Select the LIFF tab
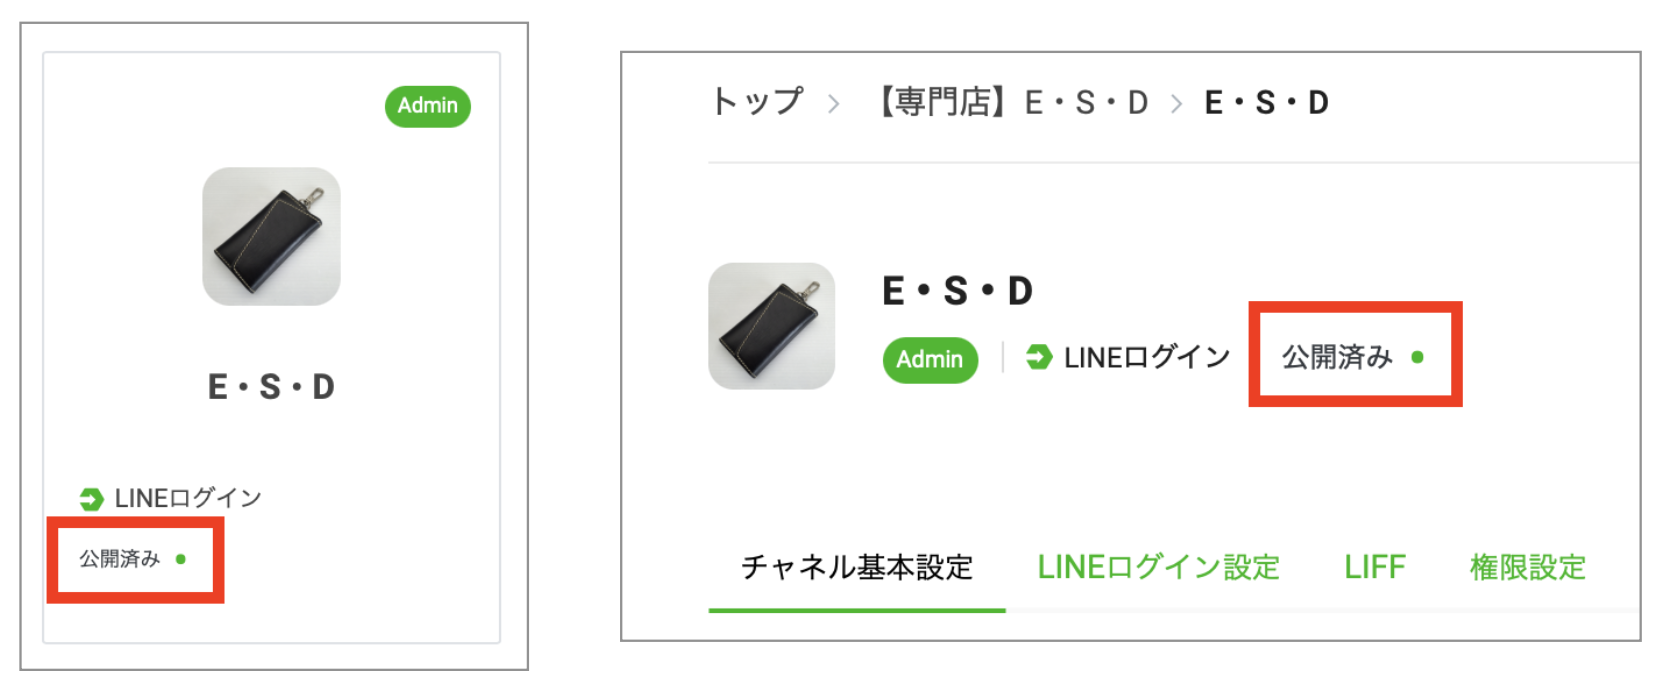Image resolution: width=1672 pixels, height=696 pixels. point(1374,568)
